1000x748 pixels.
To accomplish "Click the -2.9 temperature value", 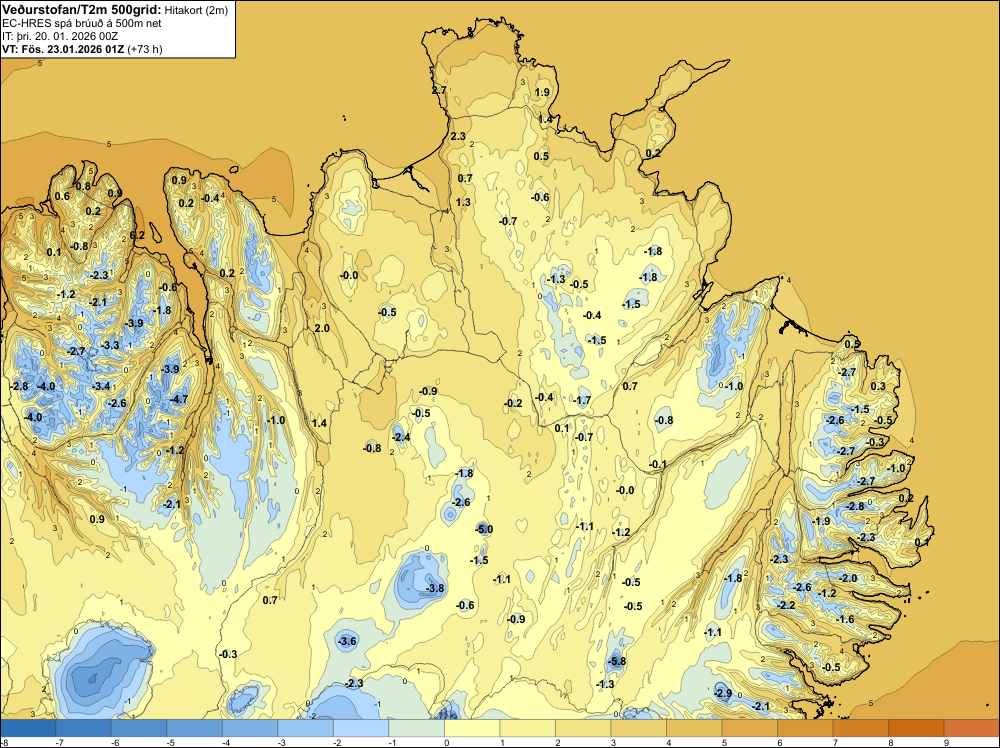I will pos(723,693).
